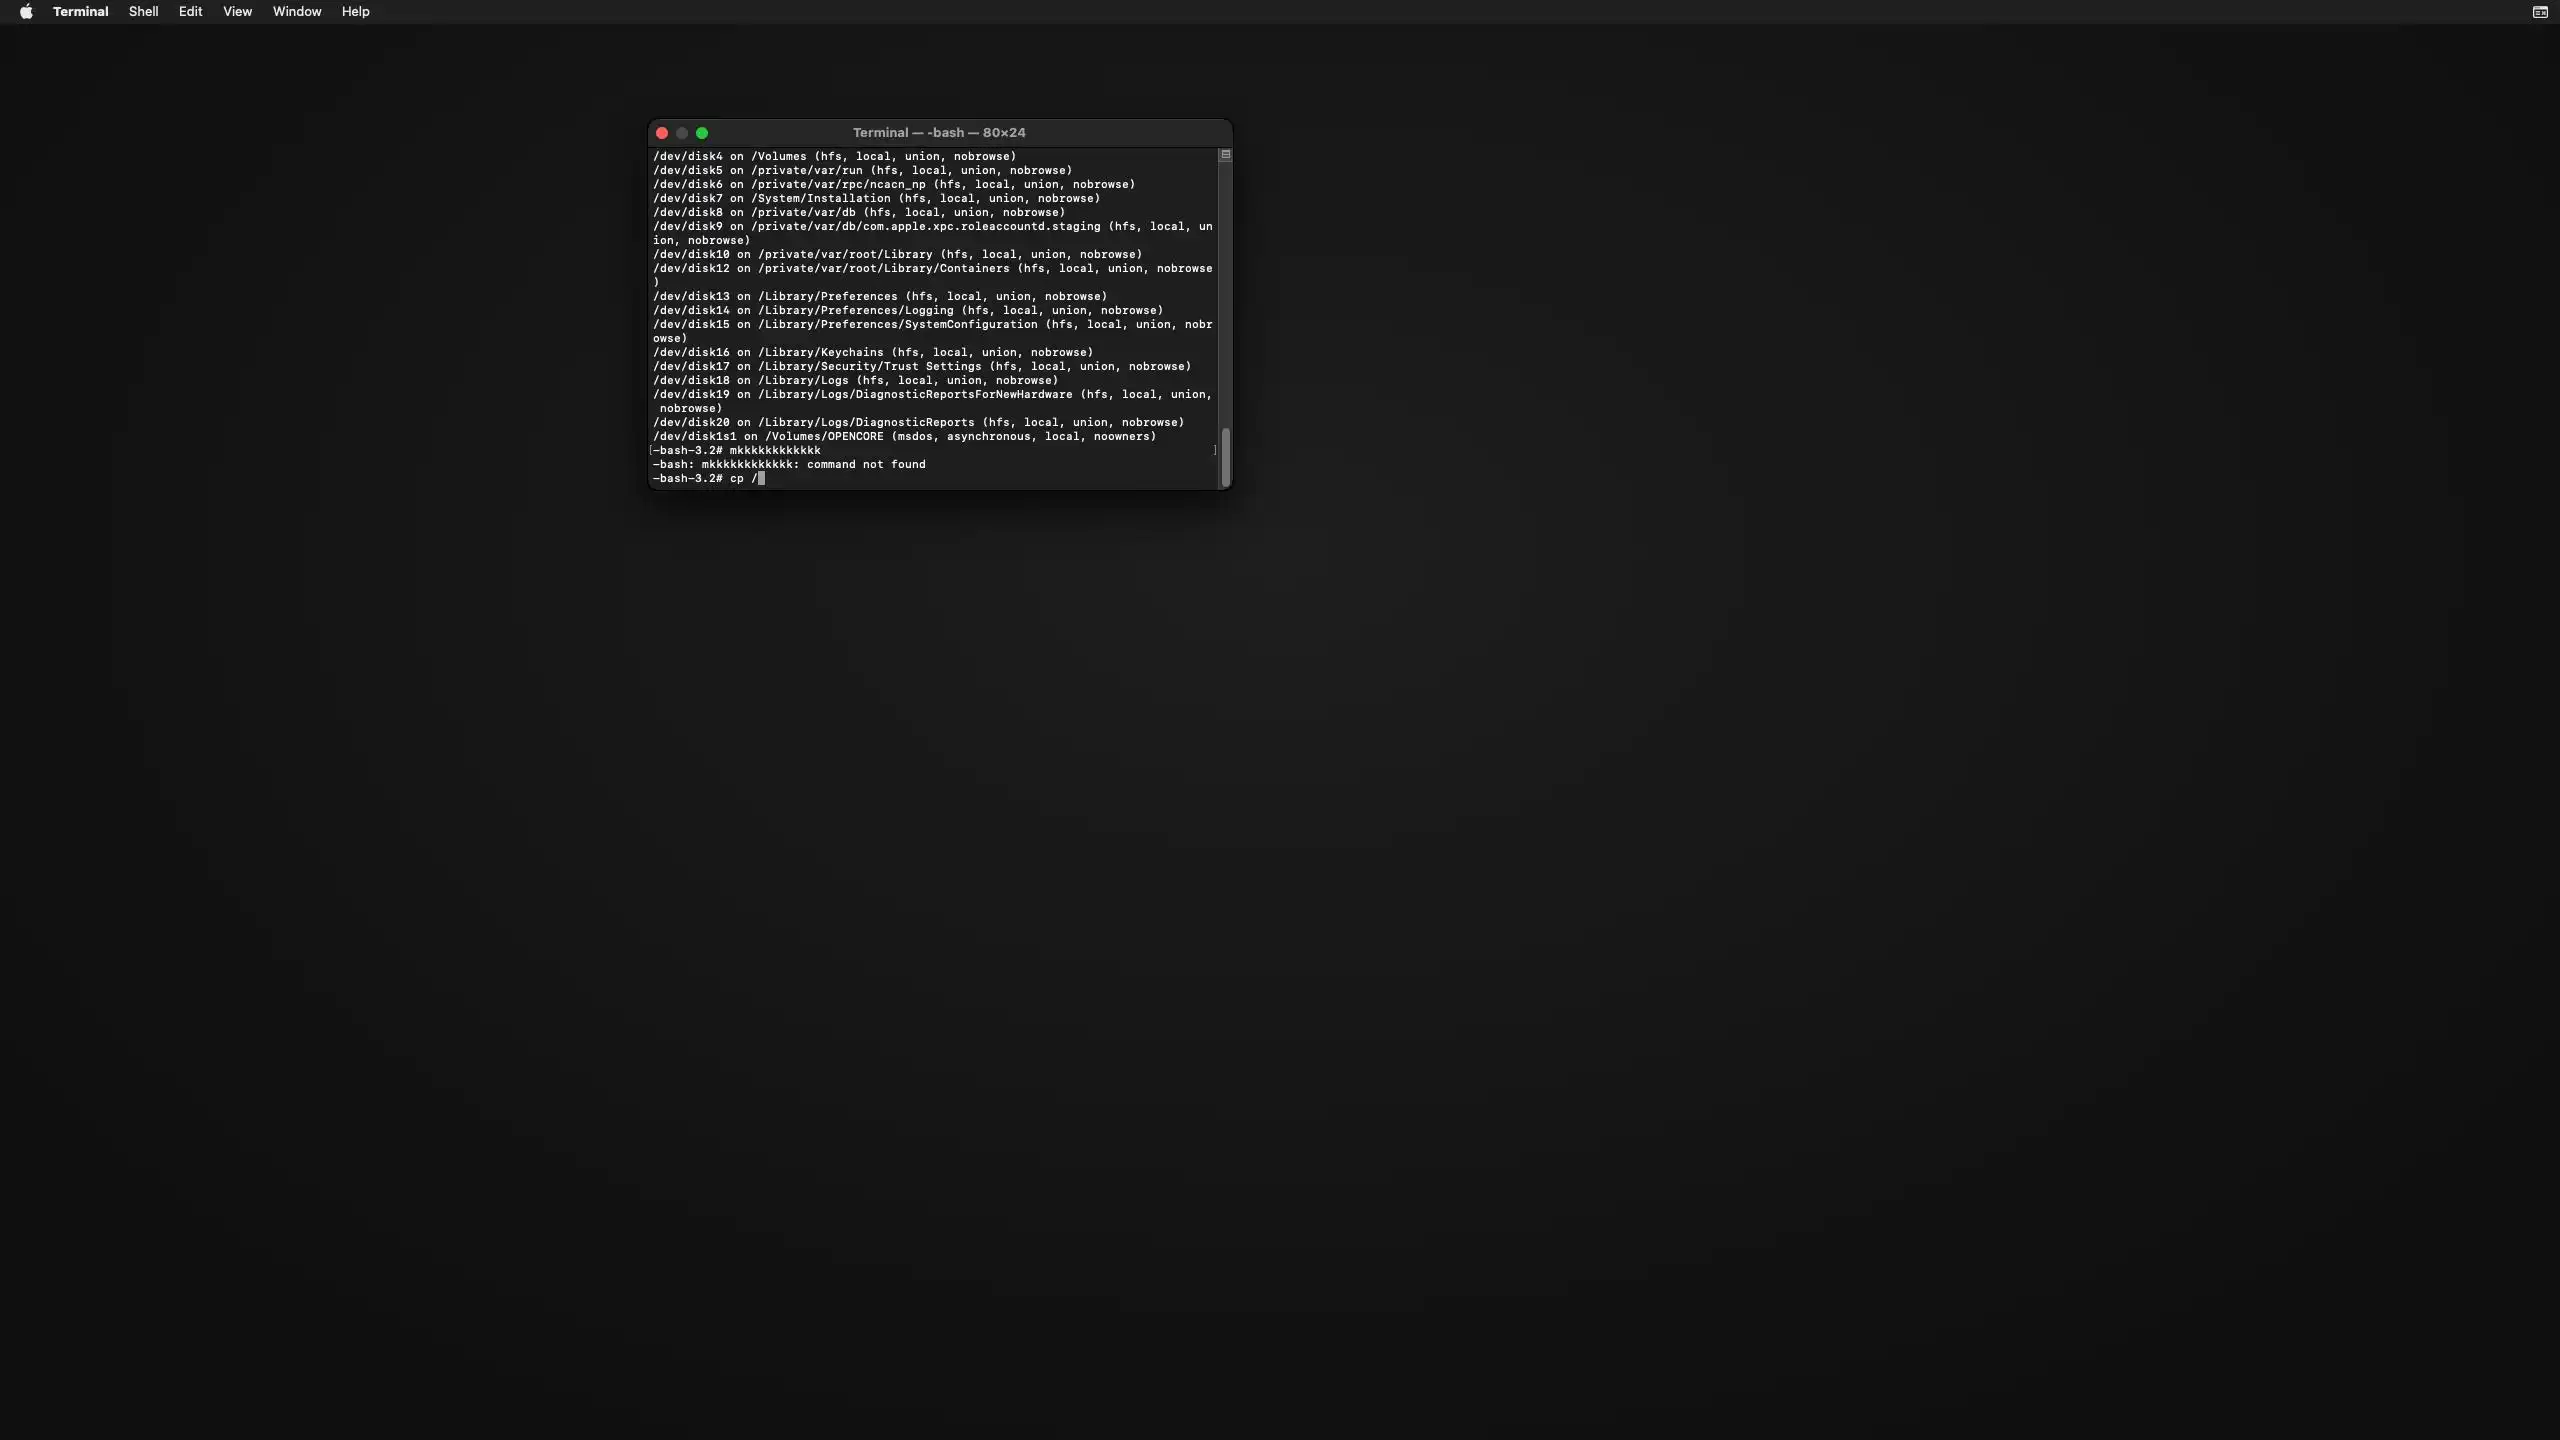The width and height of the screenshot is (2560, 1440).
Task: Zoom the Terminal window with green button
Action: coord(702,133)
